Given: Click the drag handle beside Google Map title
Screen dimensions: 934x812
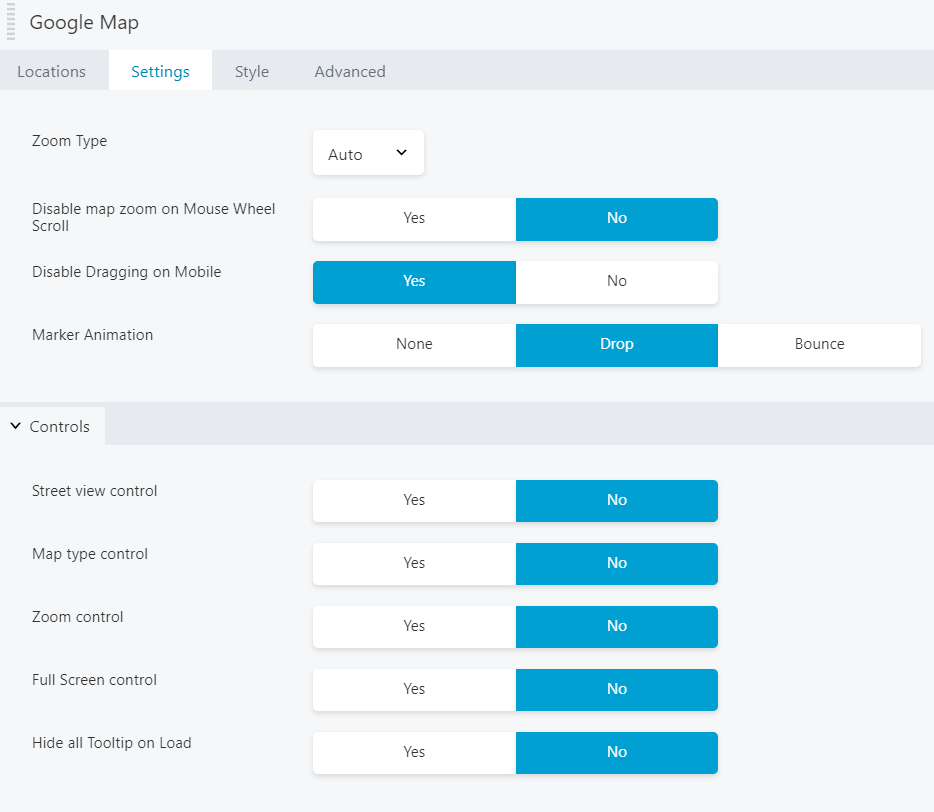Looking at the screenshot, I should [11, 23].
